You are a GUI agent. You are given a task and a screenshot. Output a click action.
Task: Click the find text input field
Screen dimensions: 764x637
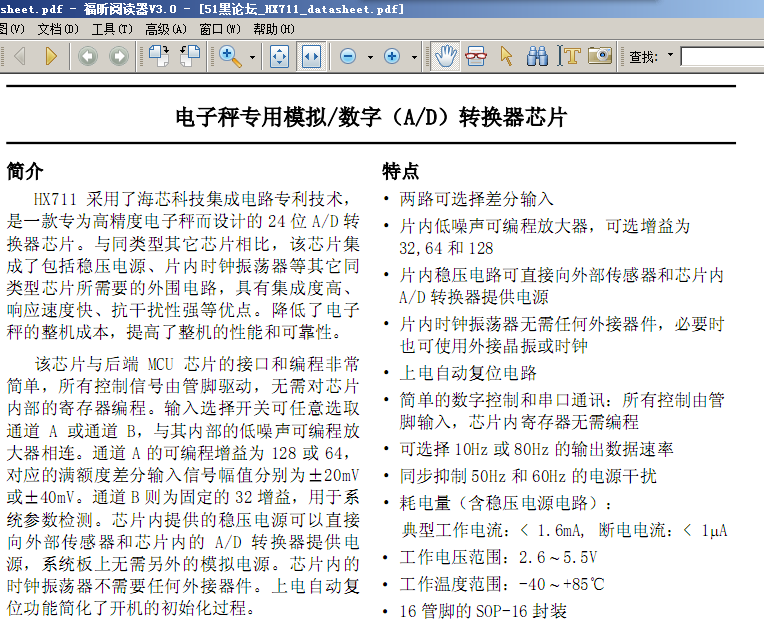[722, 57]
